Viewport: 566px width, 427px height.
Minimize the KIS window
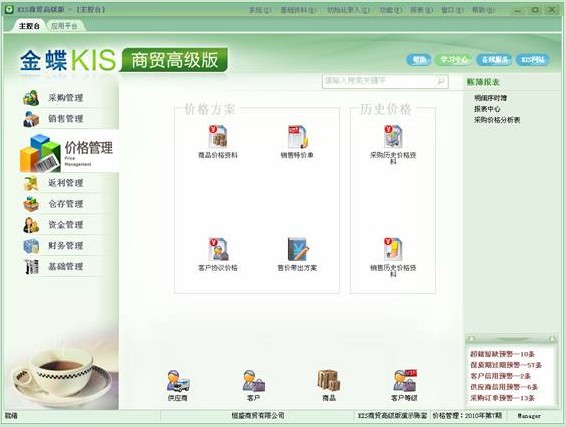pos(518,10)
